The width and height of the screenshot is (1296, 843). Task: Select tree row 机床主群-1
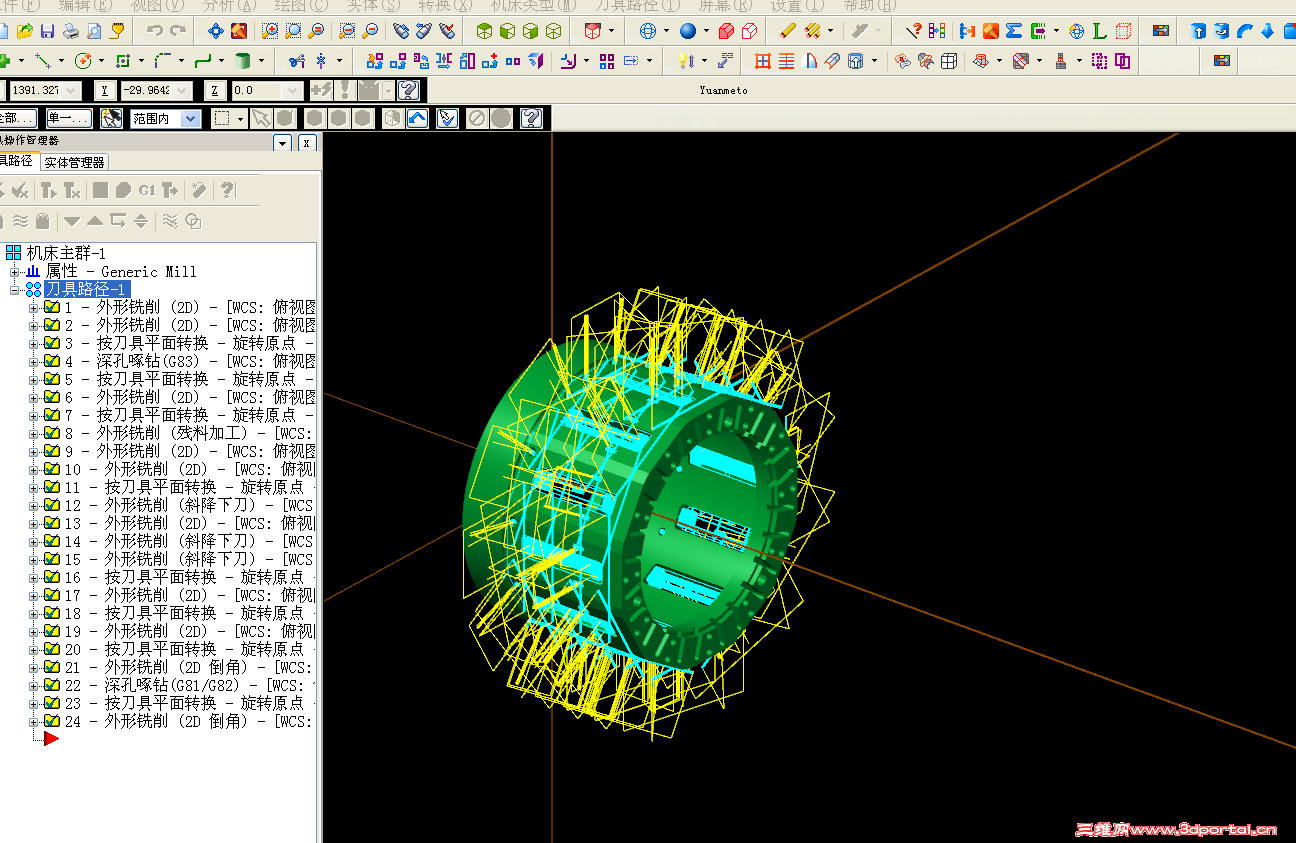click(x=66, y=253)
